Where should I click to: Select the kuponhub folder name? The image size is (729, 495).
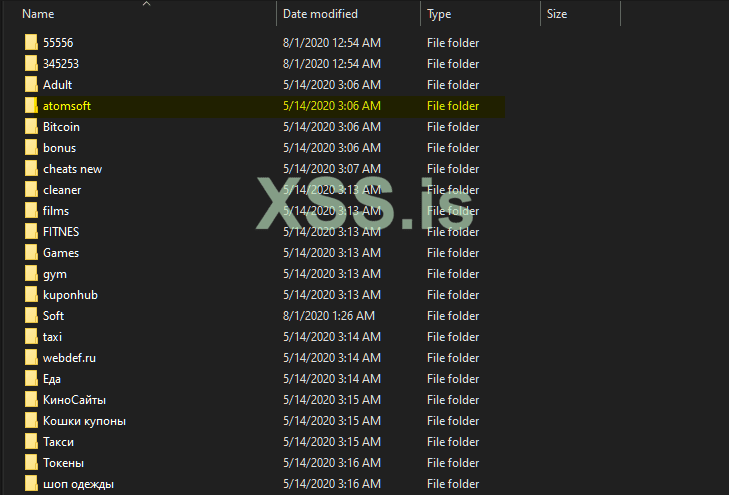point(70,295)
